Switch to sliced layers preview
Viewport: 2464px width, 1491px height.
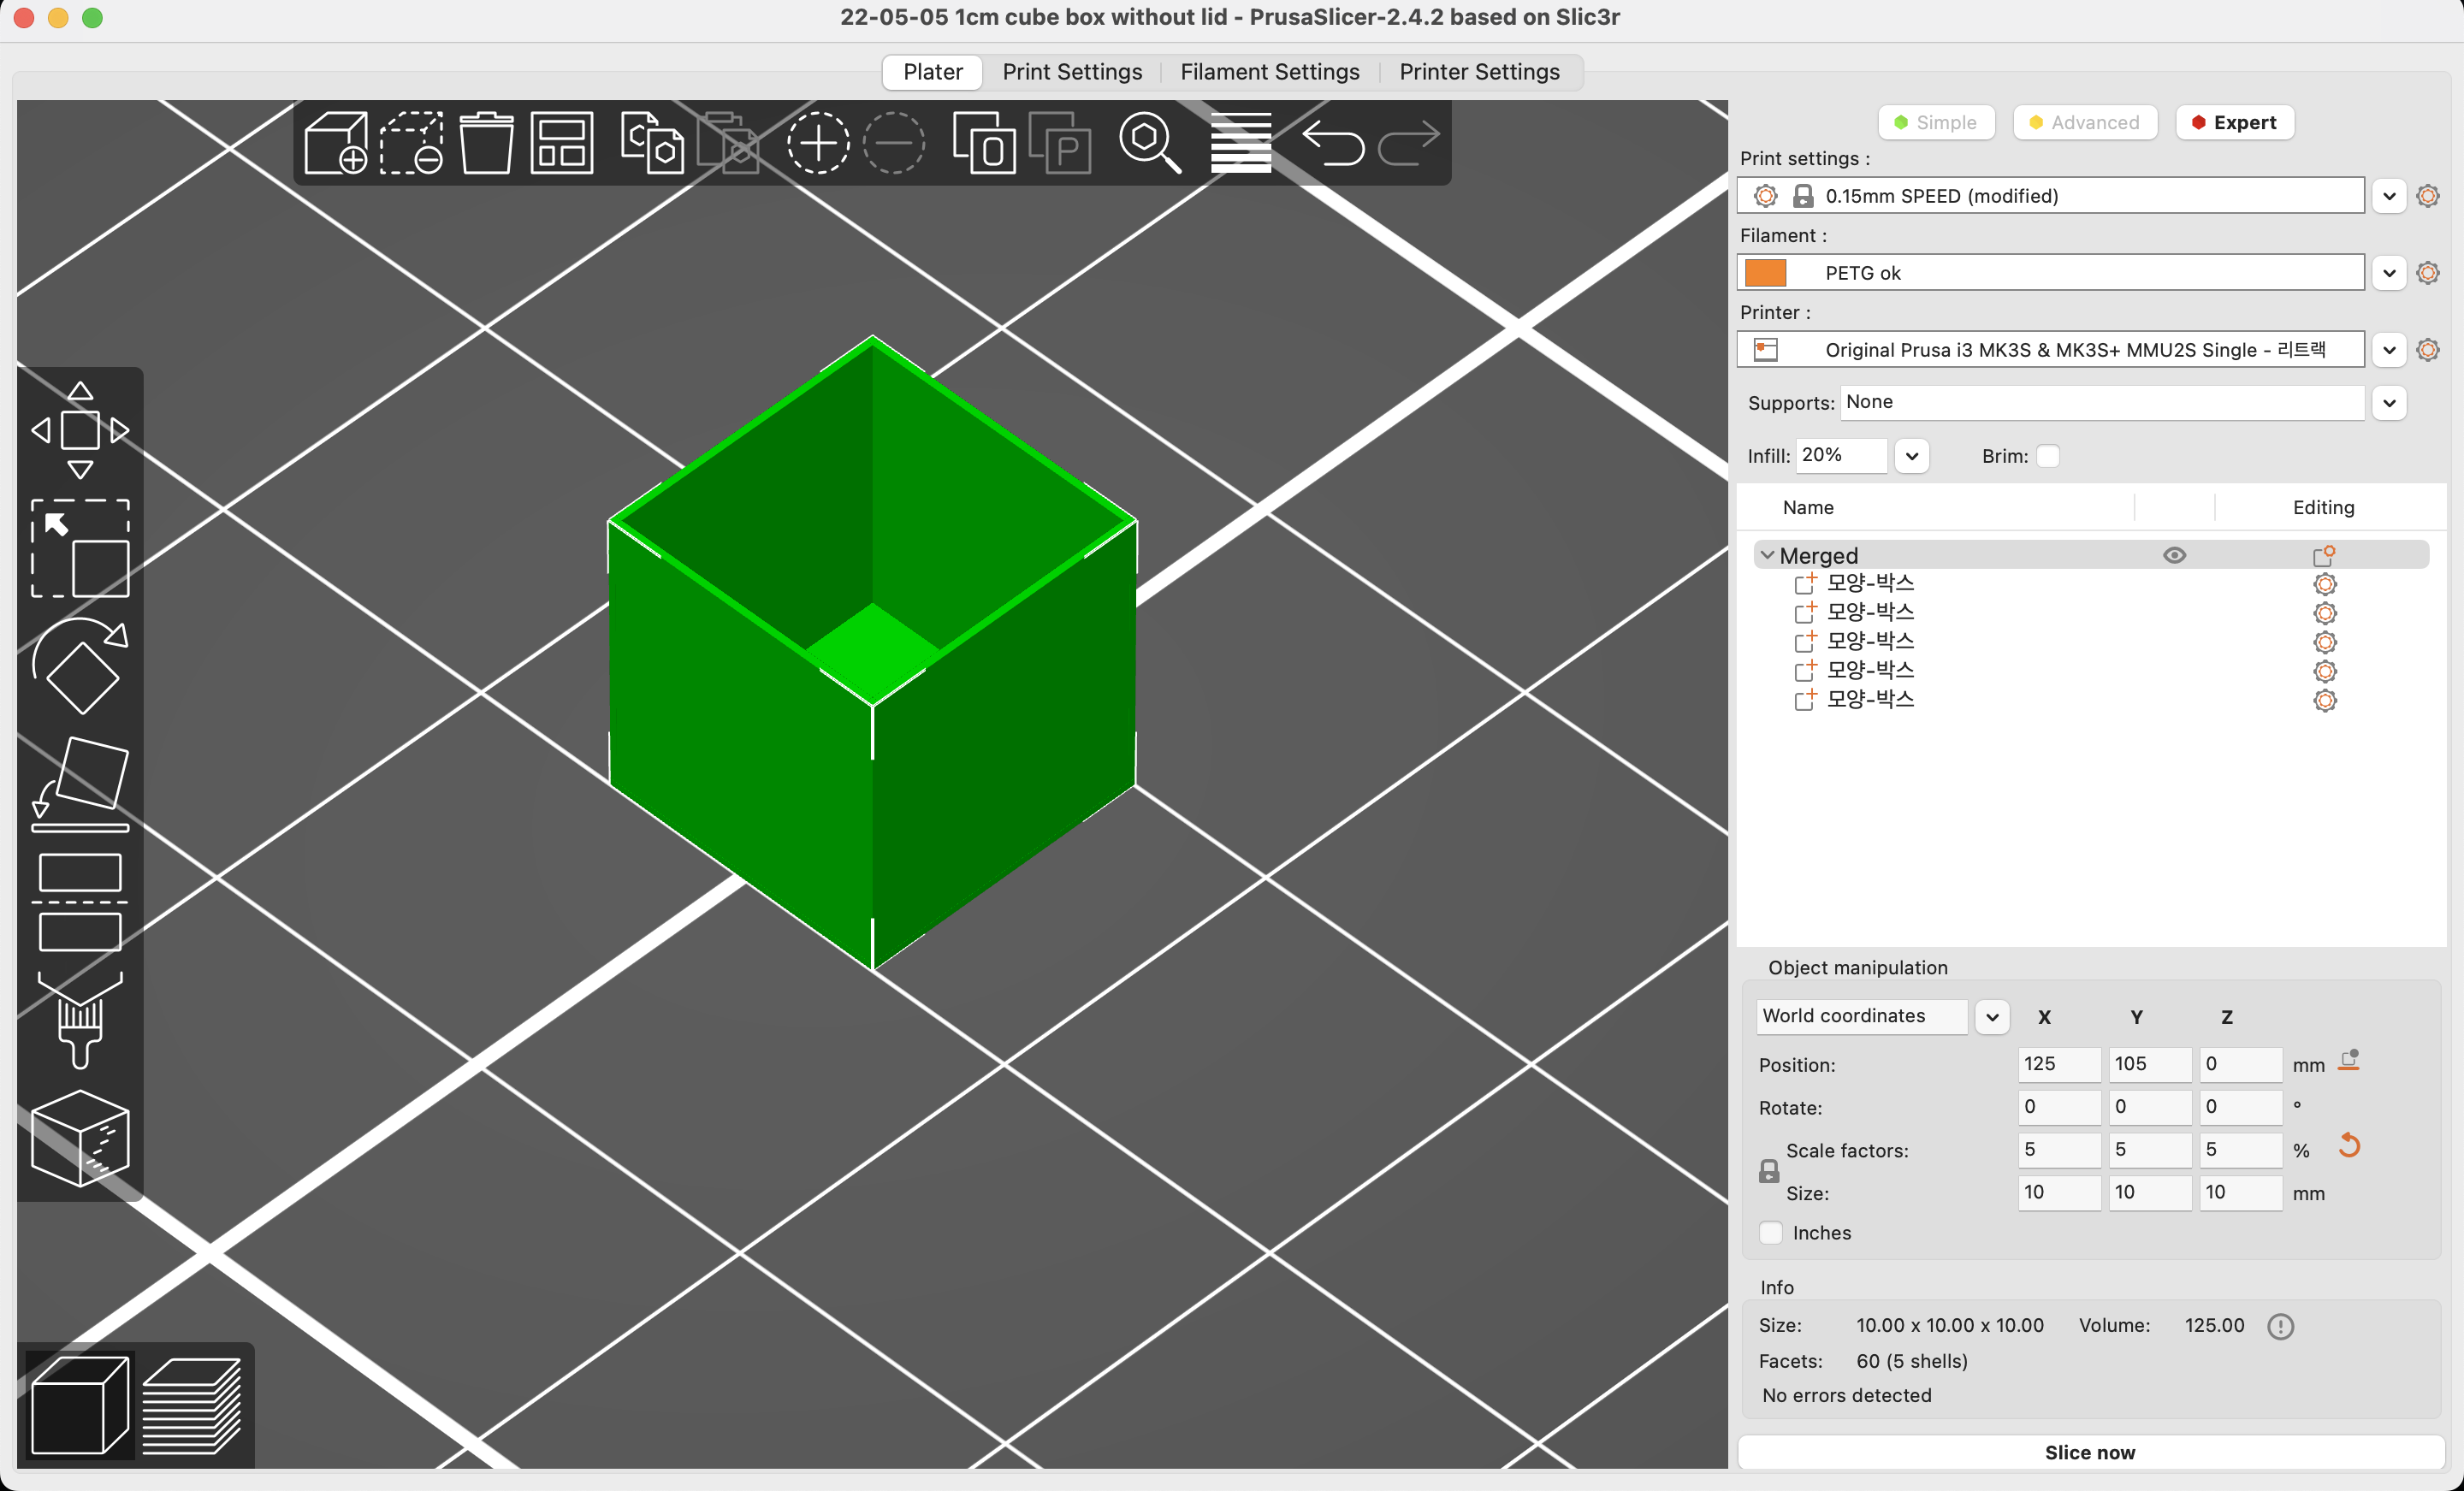[191, 1405]
